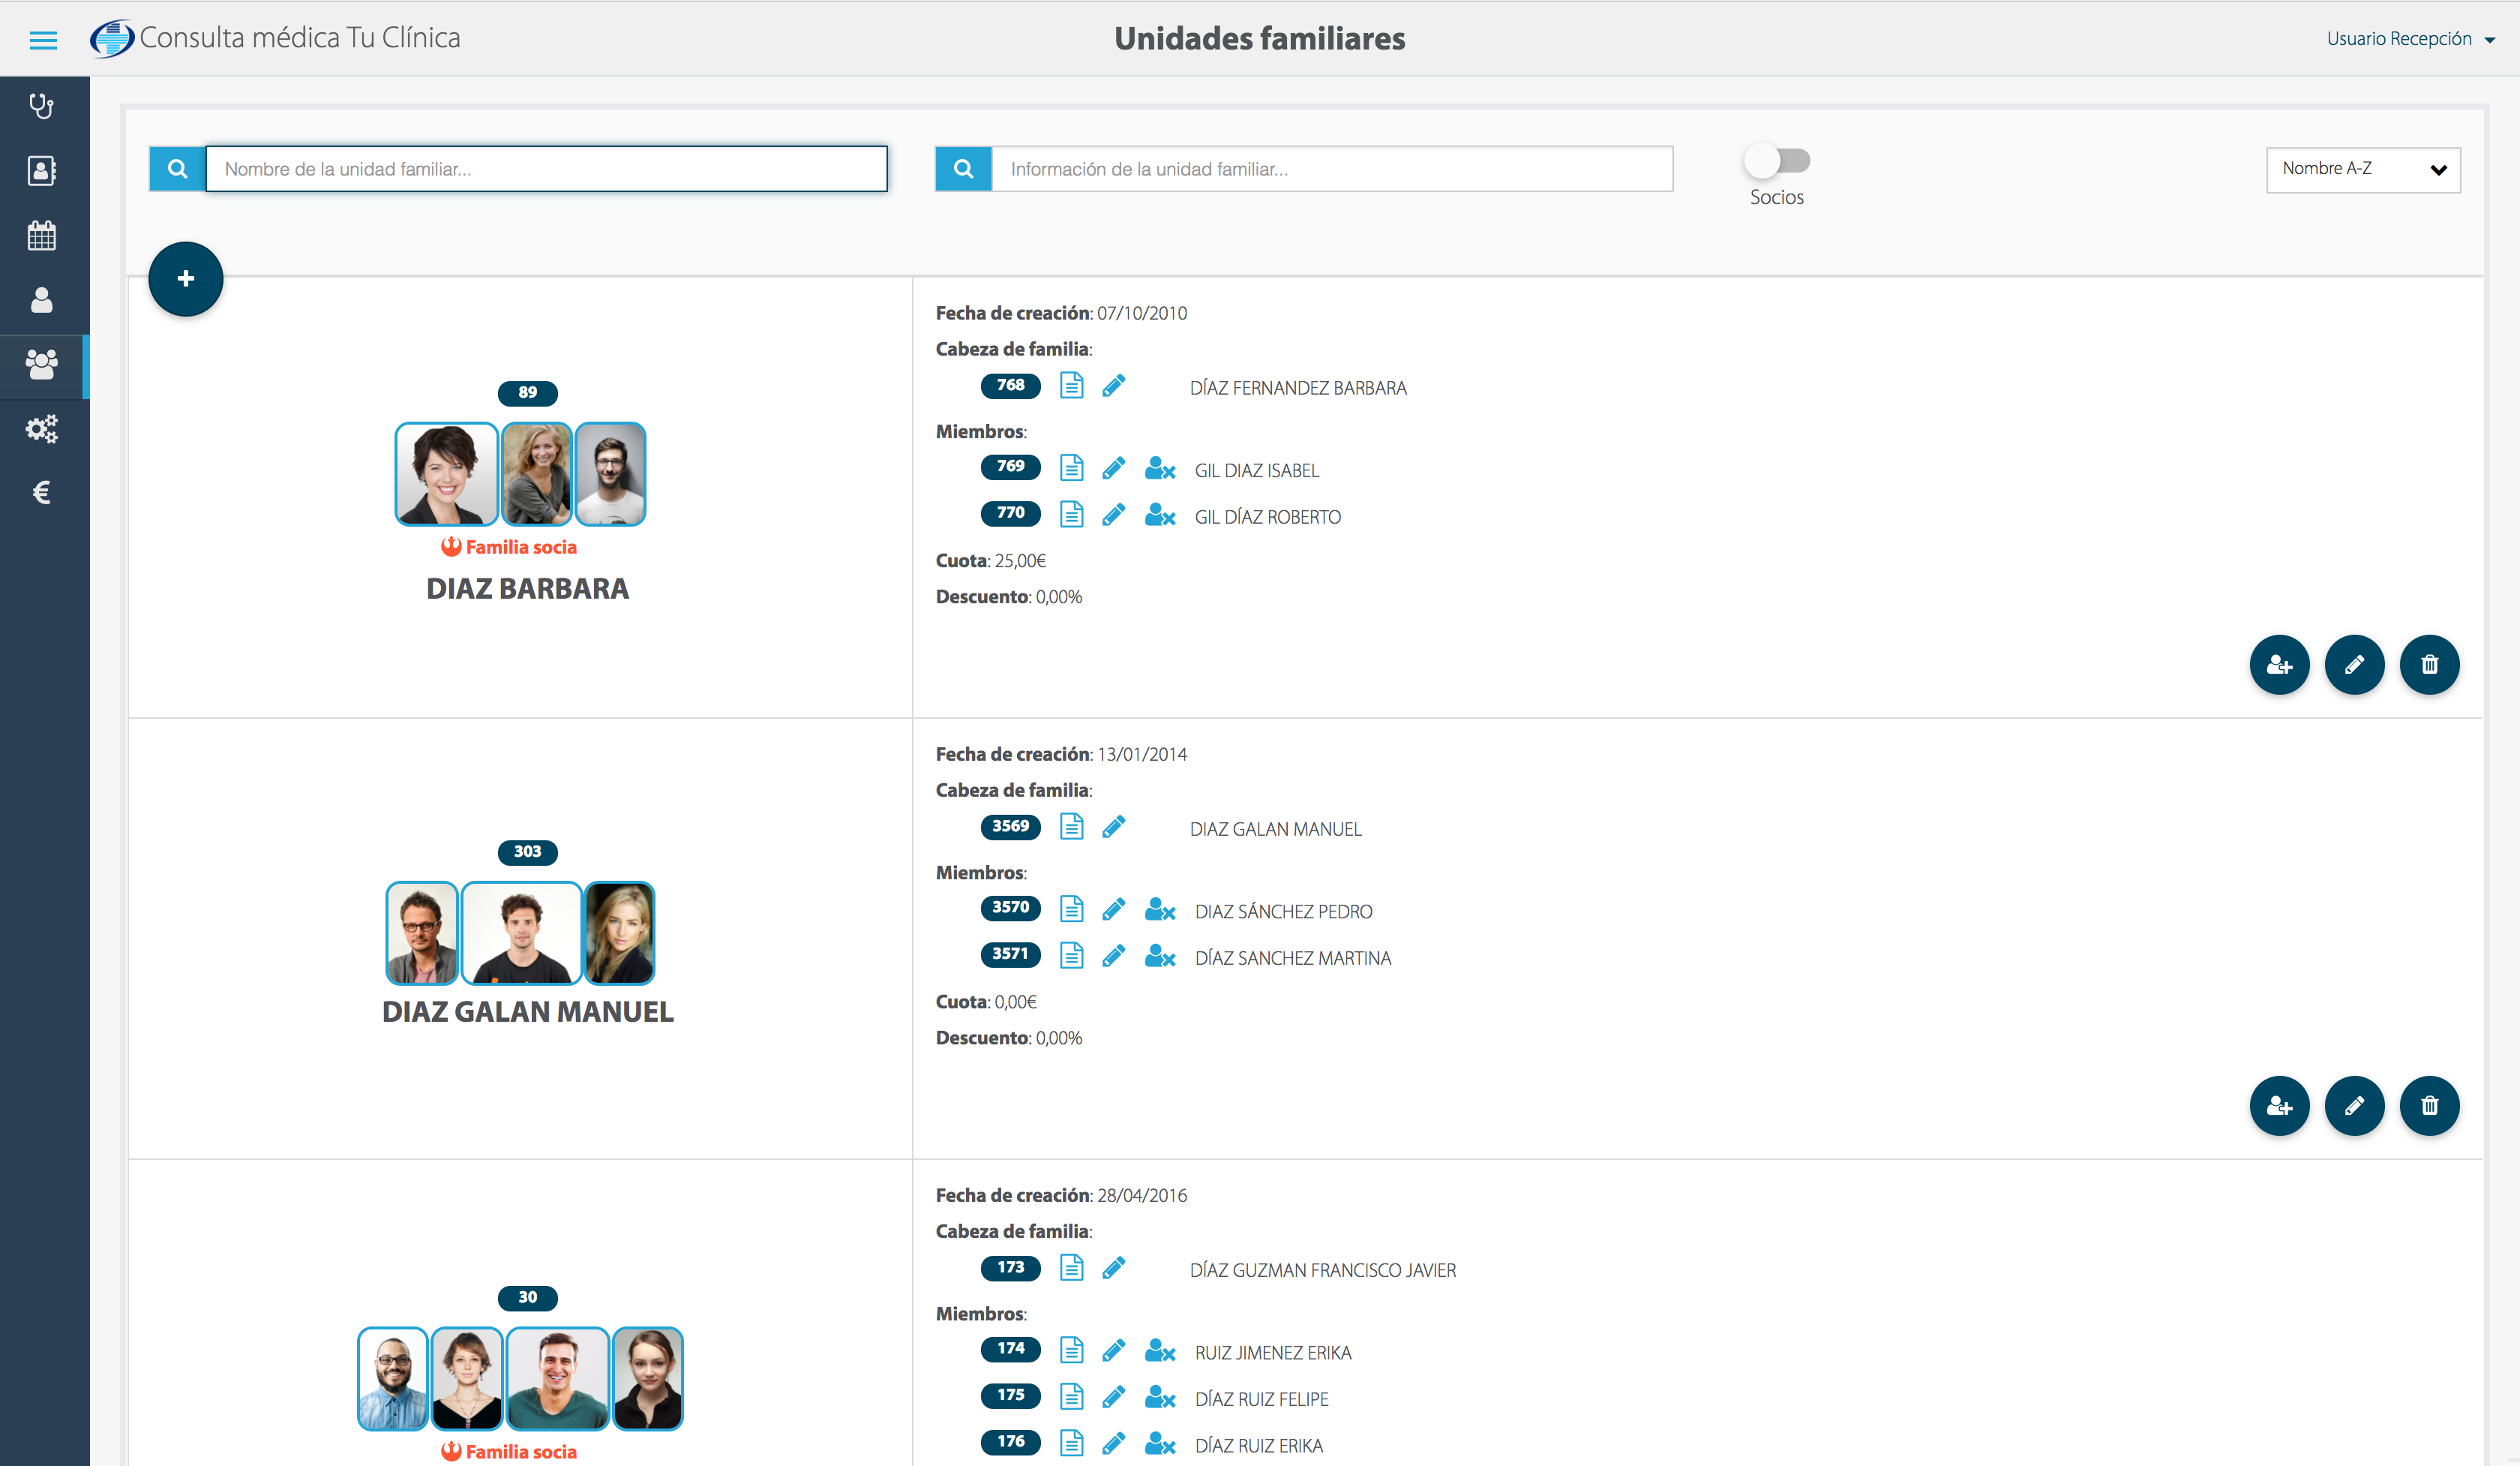This screenshot has height=1466, width=2520.
Task: Edit patient DÍAZ FERNANDEZ BARBARA pencil icon
Action: [1113, 386]
